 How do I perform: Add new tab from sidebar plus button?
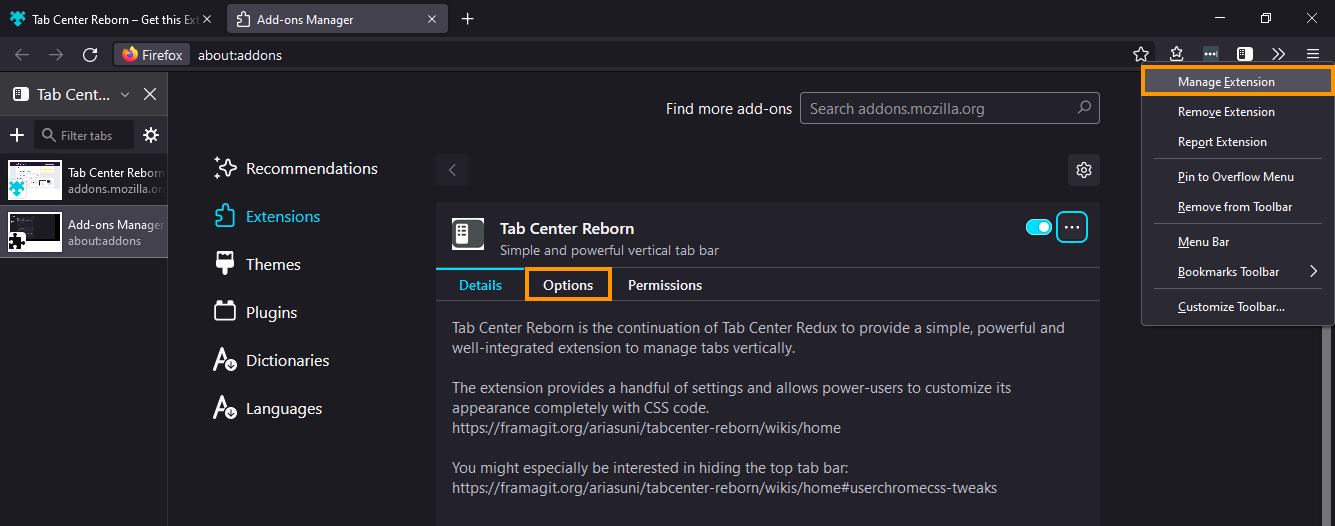click(x=16, y=135)
